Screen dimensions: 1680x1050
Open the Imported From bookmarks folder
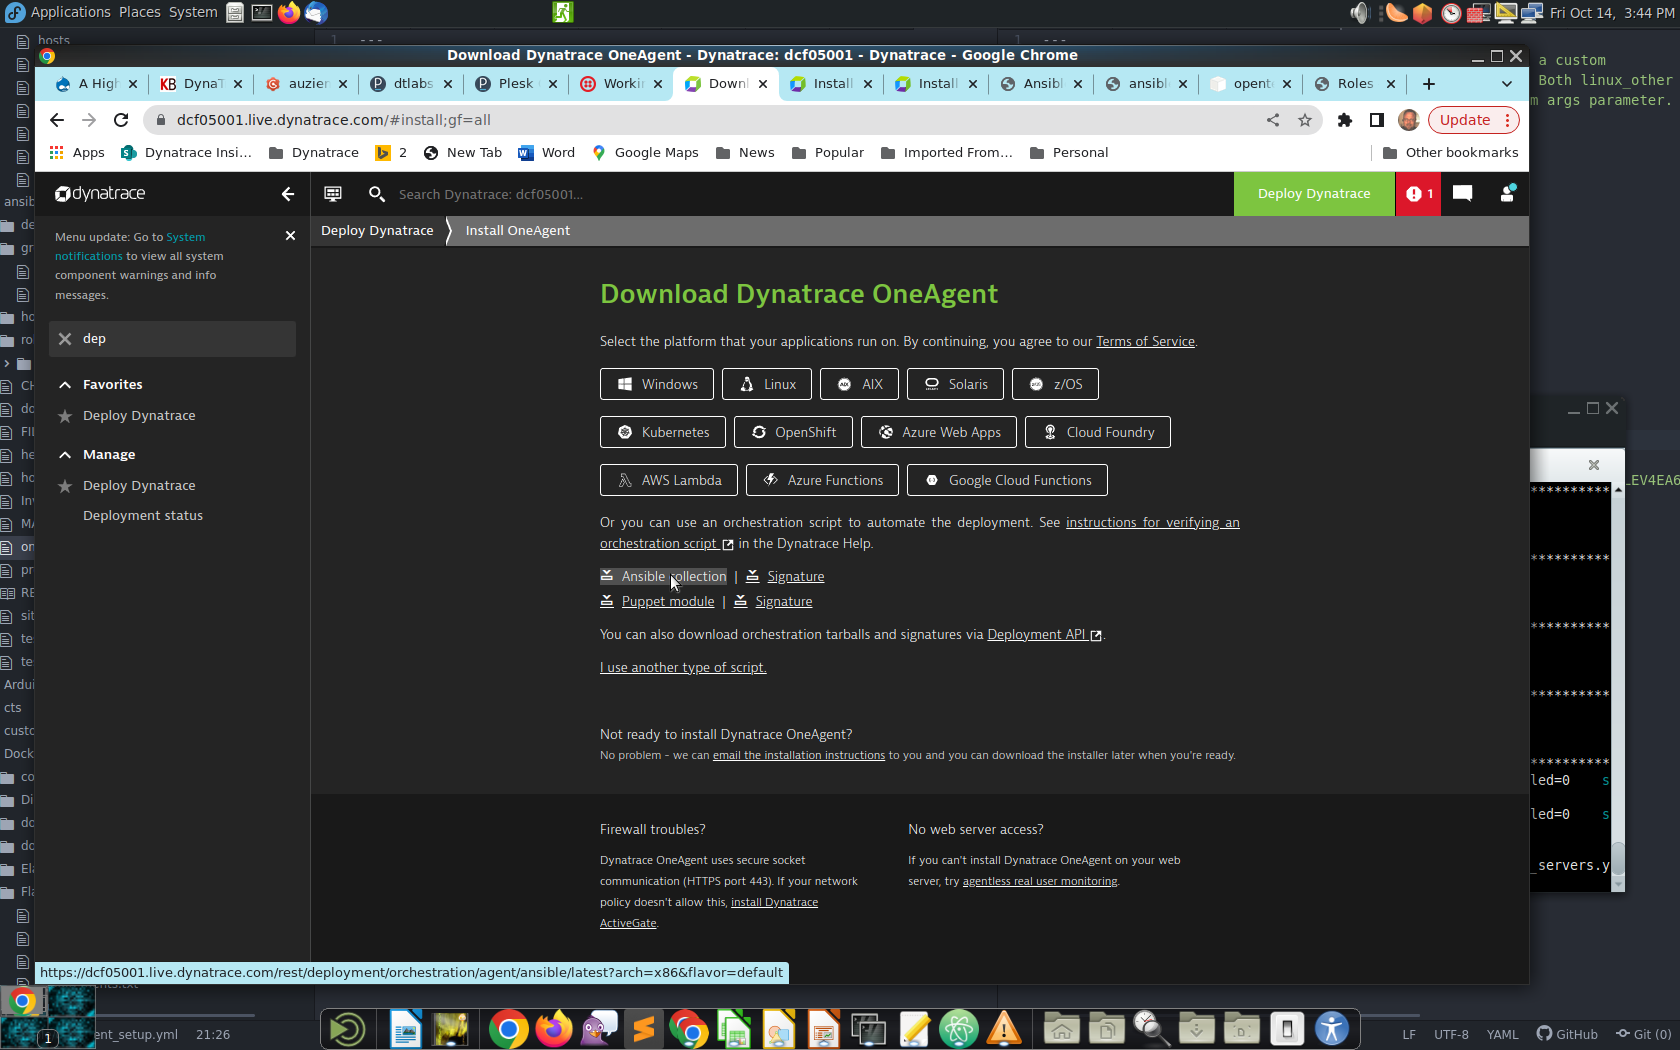coord(946,153)
